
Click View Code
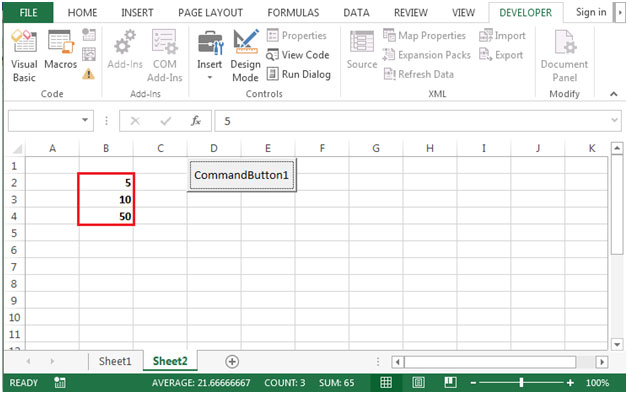coord(298,54)
